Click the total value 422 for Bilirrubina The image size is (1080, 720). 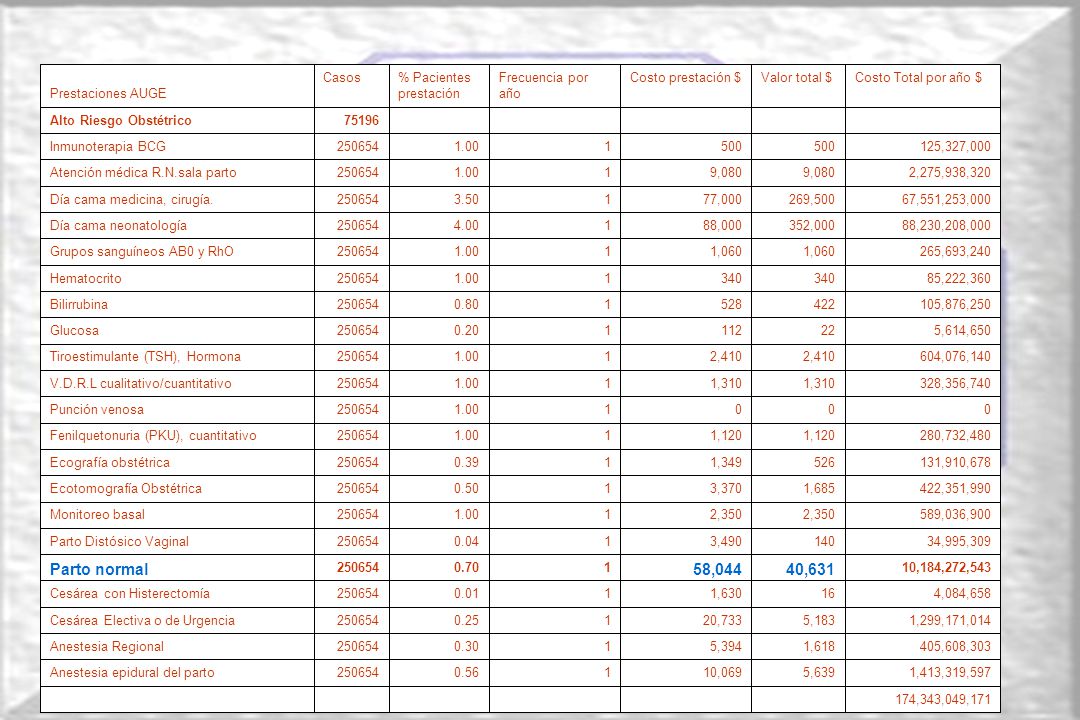pos(824,304)
